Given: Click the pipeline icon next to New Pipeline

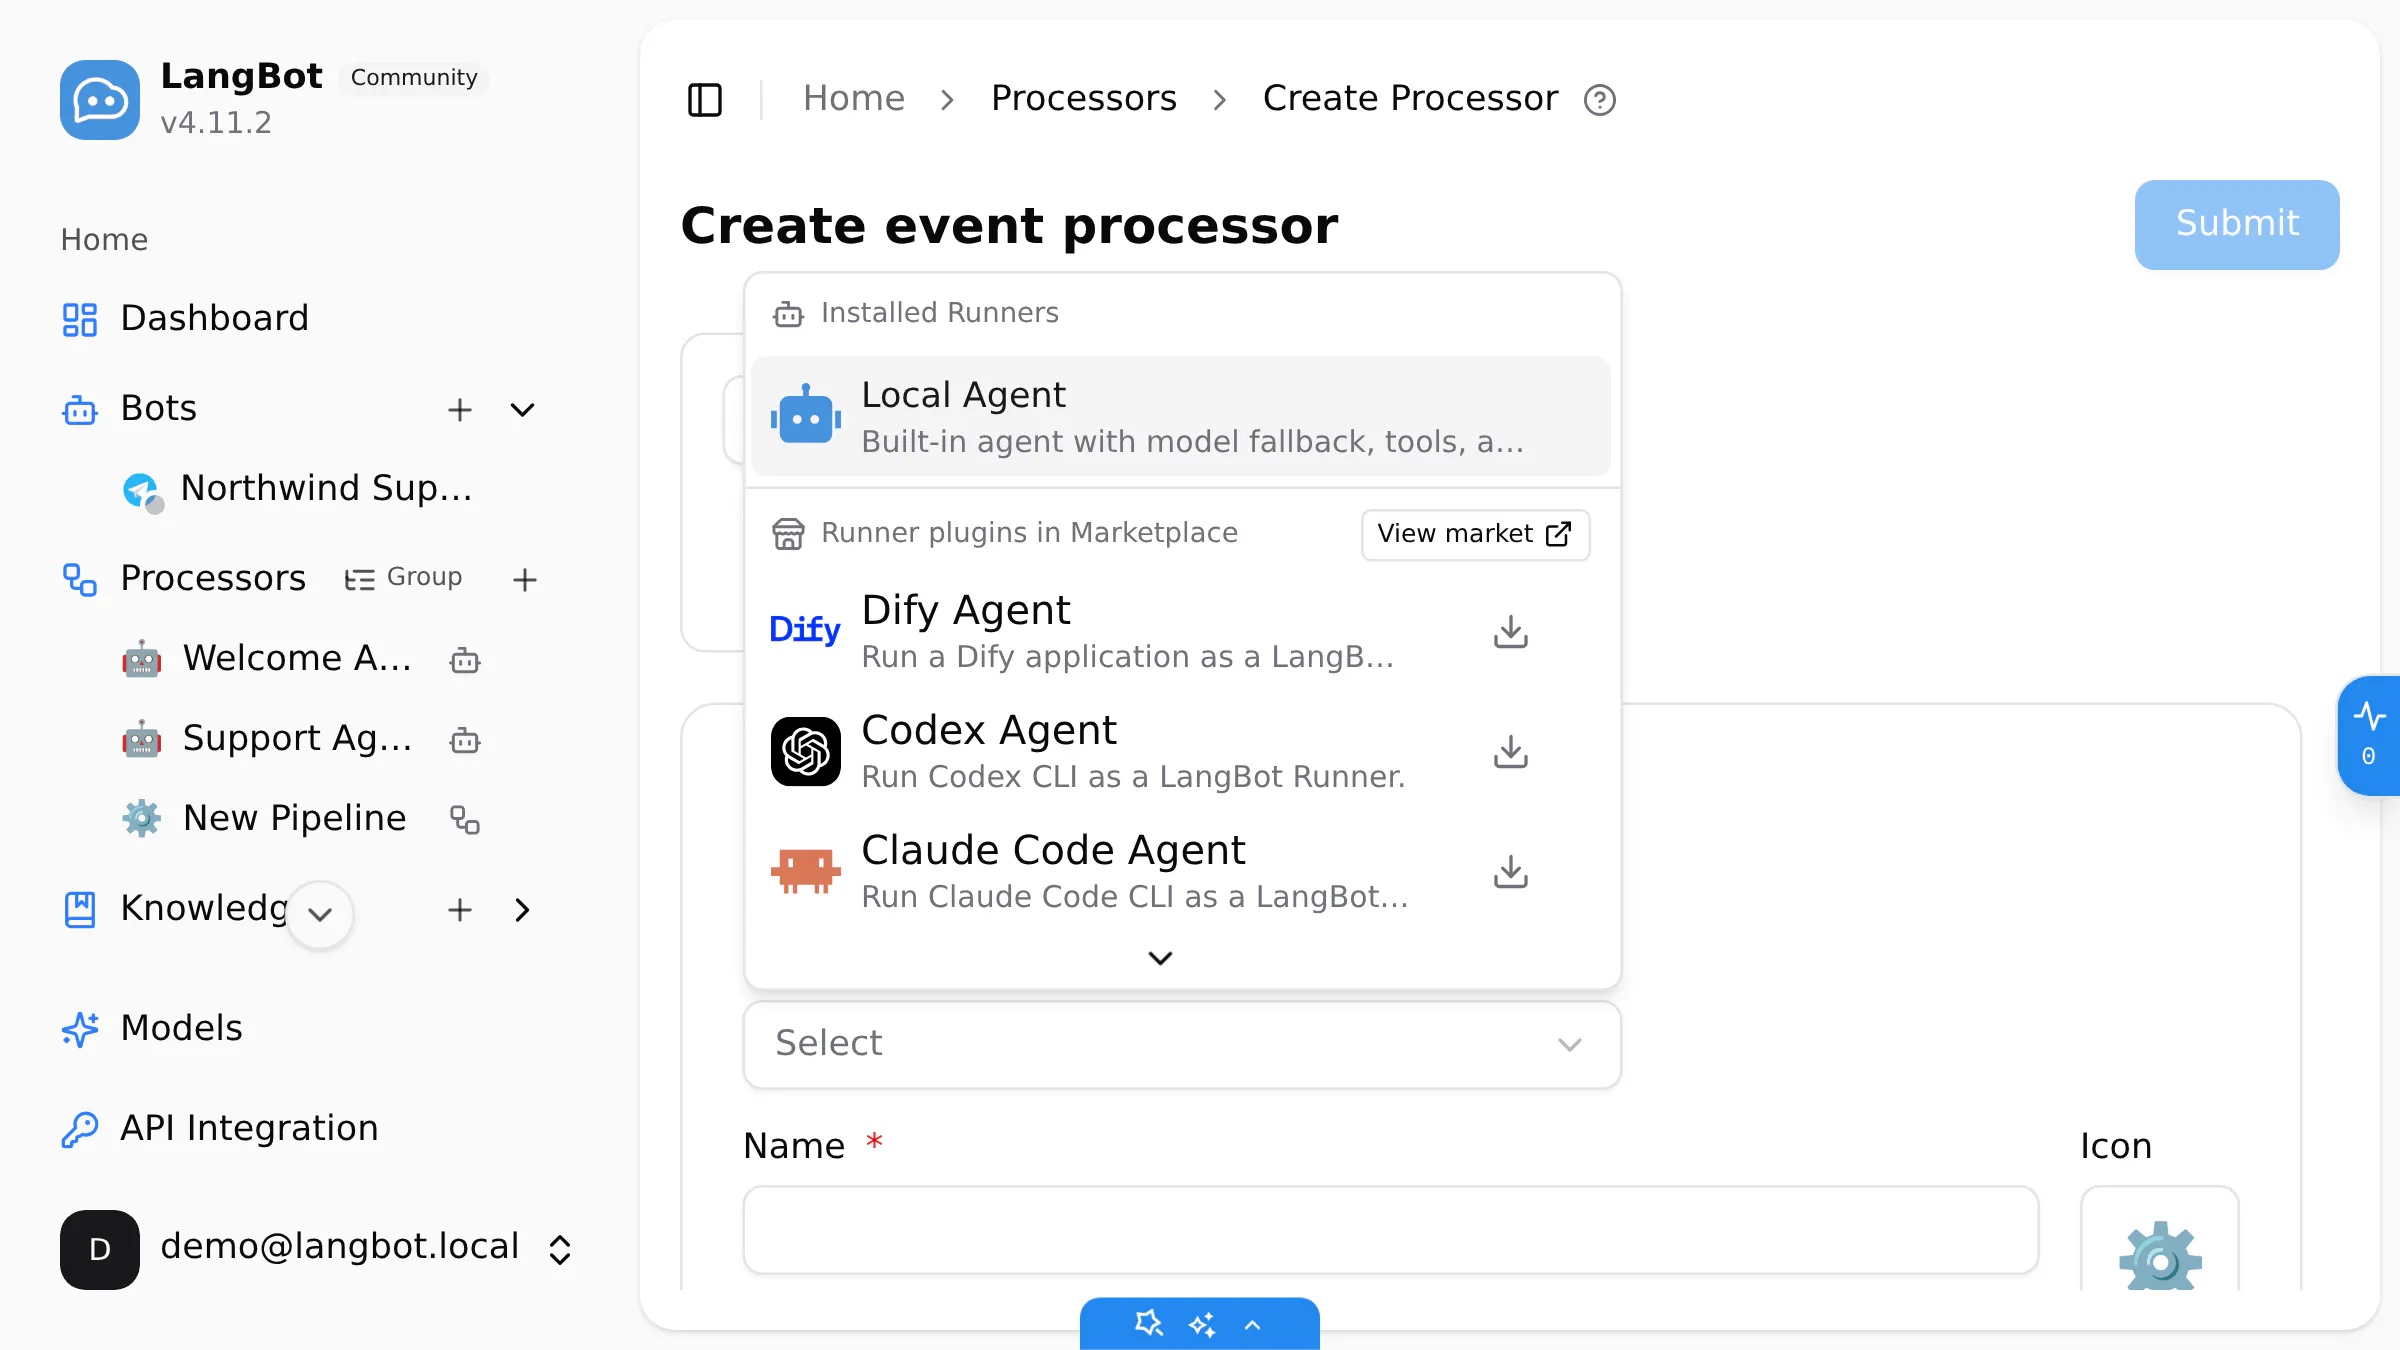Looking at the screenshot, I should coord(465,820).
